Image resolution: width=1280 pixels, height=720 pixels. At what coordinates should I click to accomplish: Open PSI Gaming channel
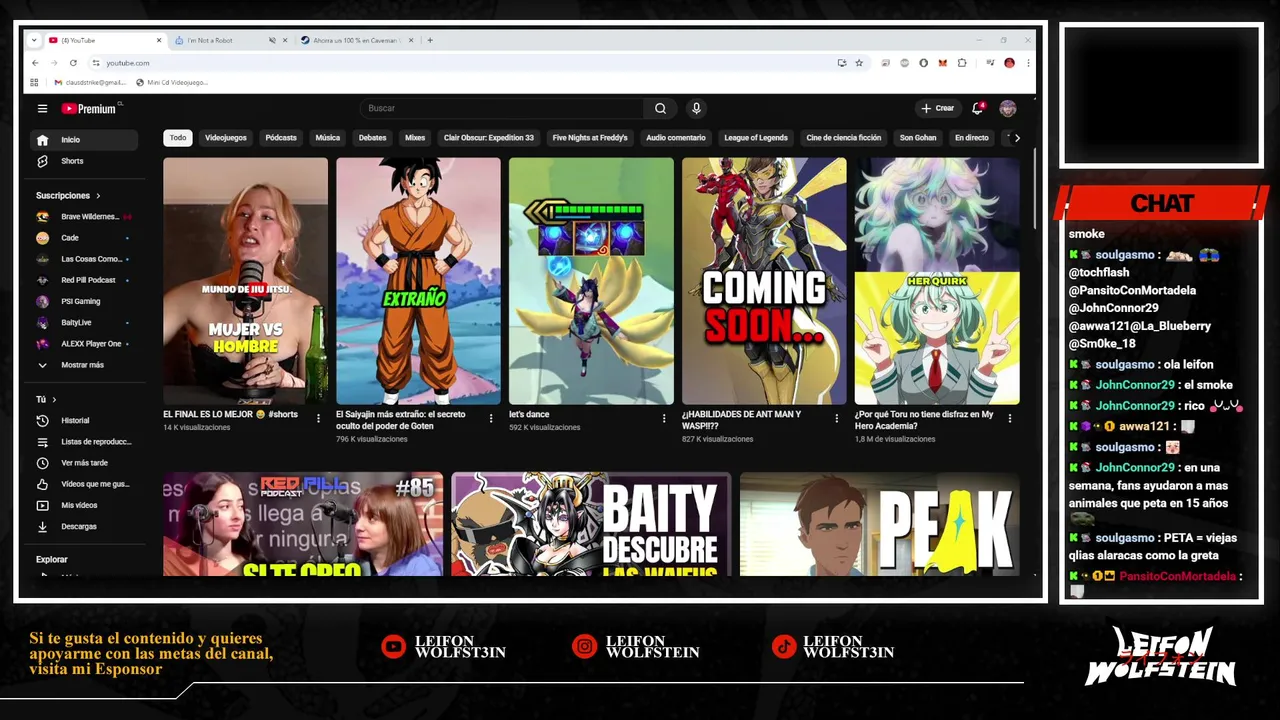tap(84, 301)
